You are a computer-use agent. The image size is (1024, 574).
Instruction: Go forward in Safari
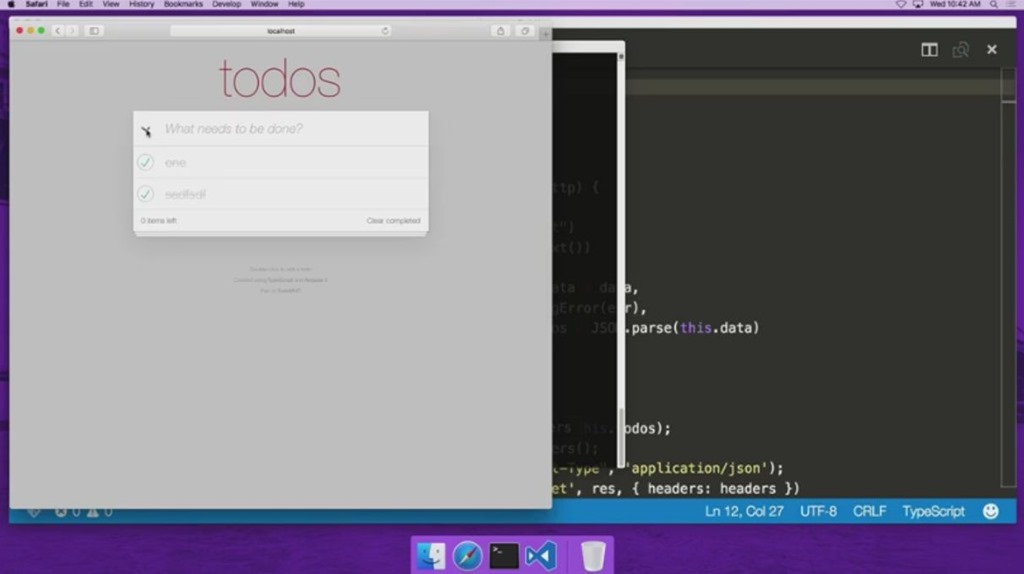coord(72,31)
